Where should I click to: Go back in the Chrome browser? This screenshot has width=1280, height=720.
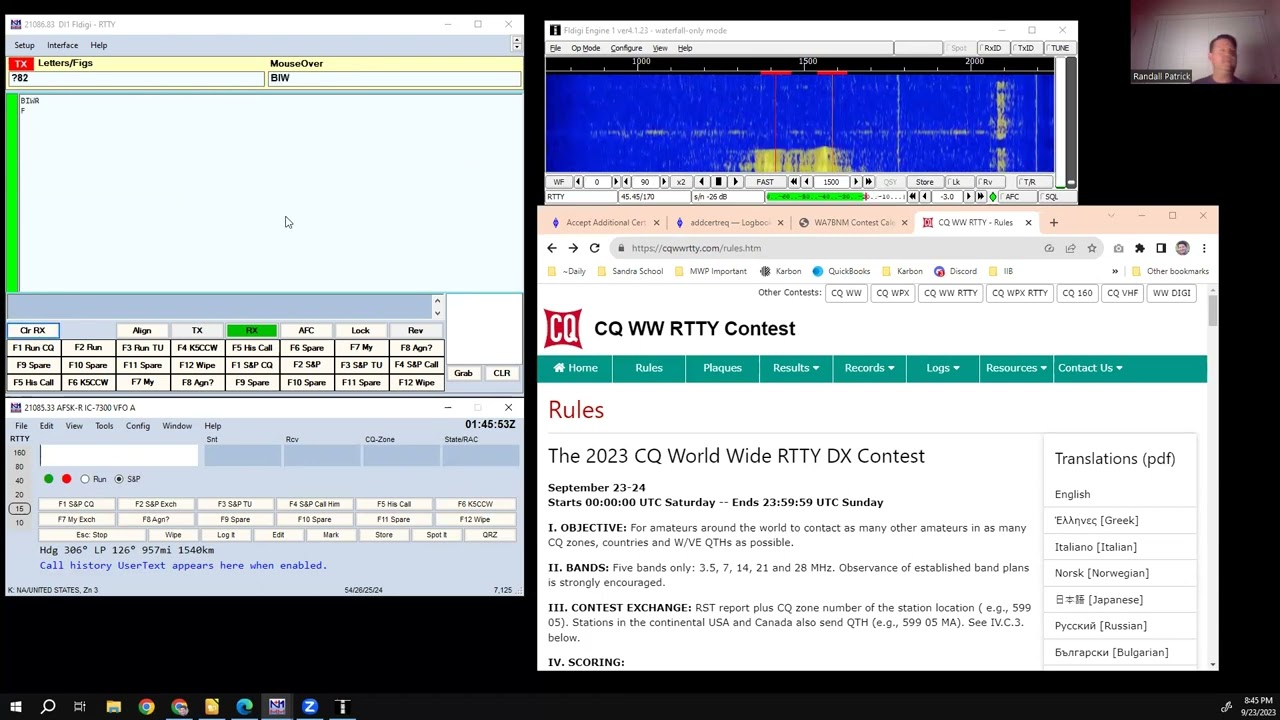552,248
